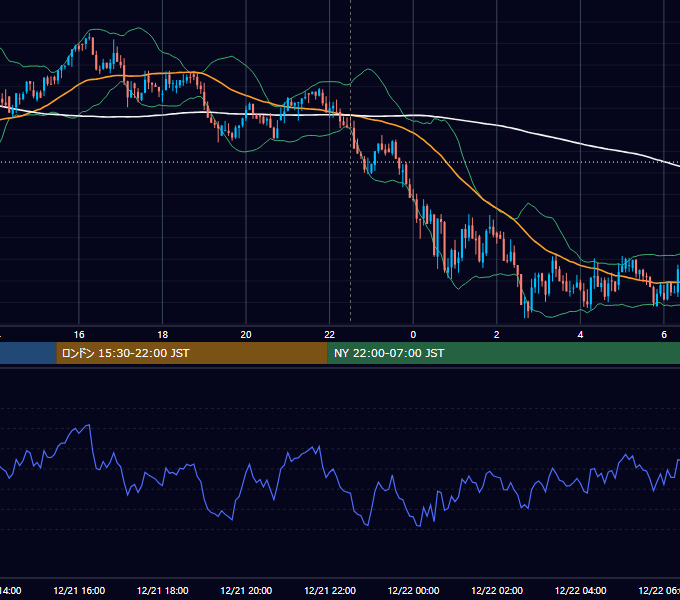The height and width of the screenshot is (600, 680).
Task: Click the 16 hour label on chart axis
Action: (79, 334)
